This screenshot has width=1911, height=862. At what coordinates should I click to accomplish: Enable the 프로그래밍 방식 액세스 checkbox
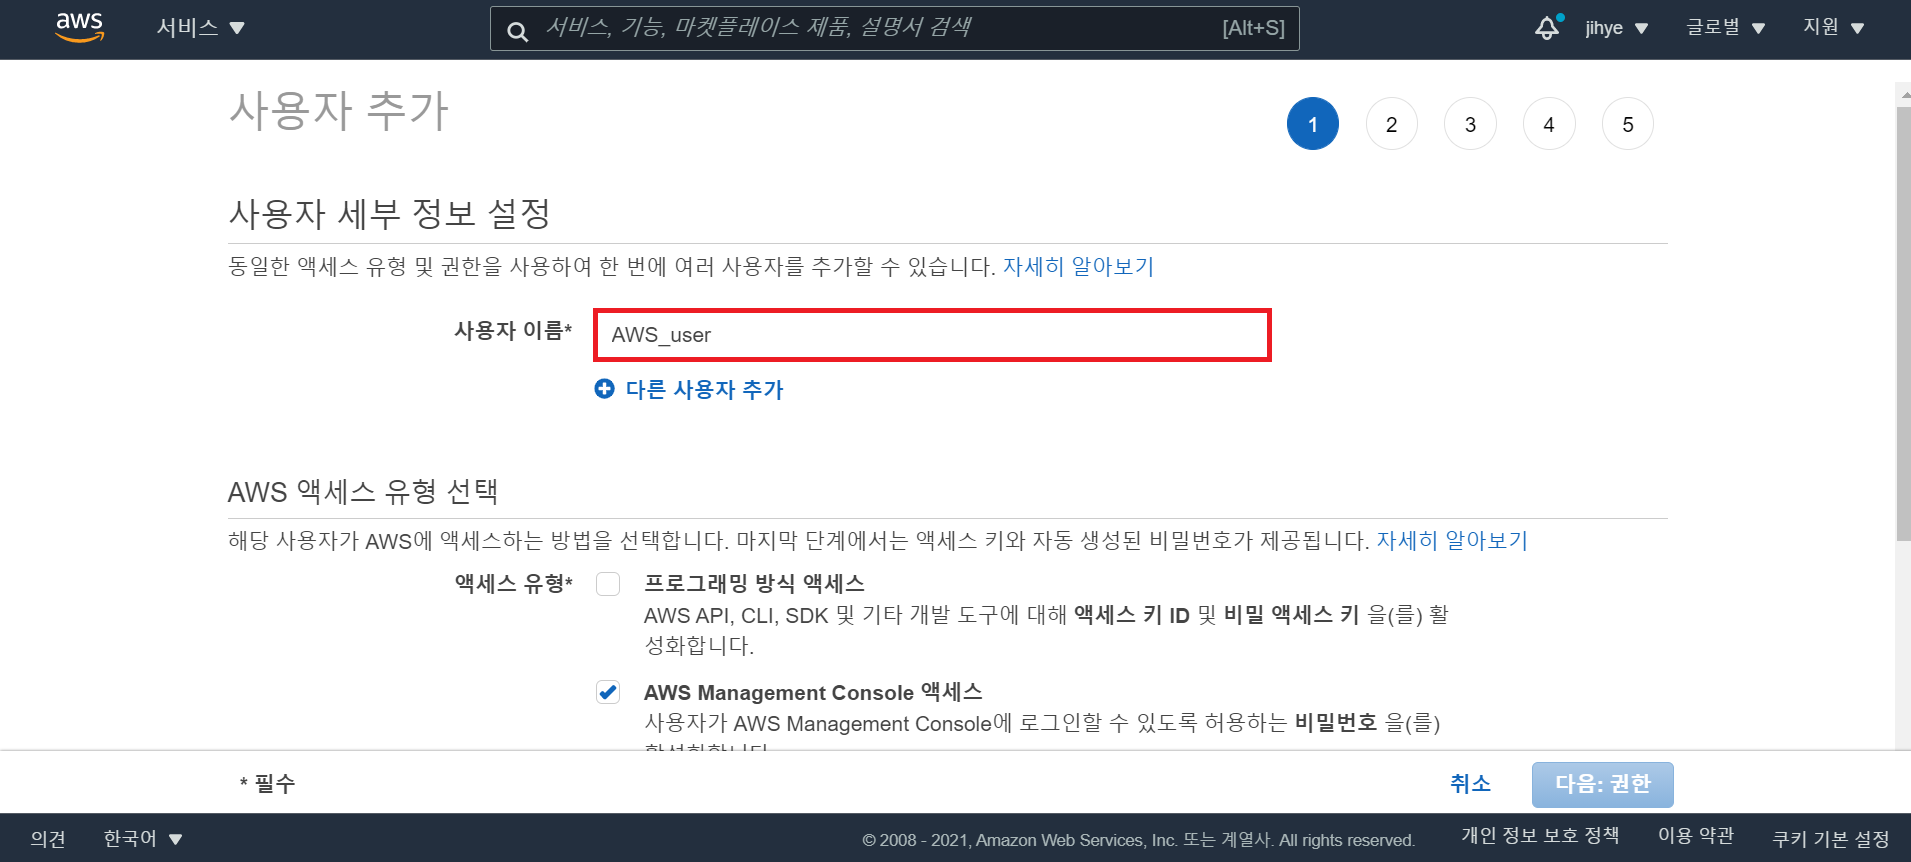pyautogui.click(x=608, y=584)
